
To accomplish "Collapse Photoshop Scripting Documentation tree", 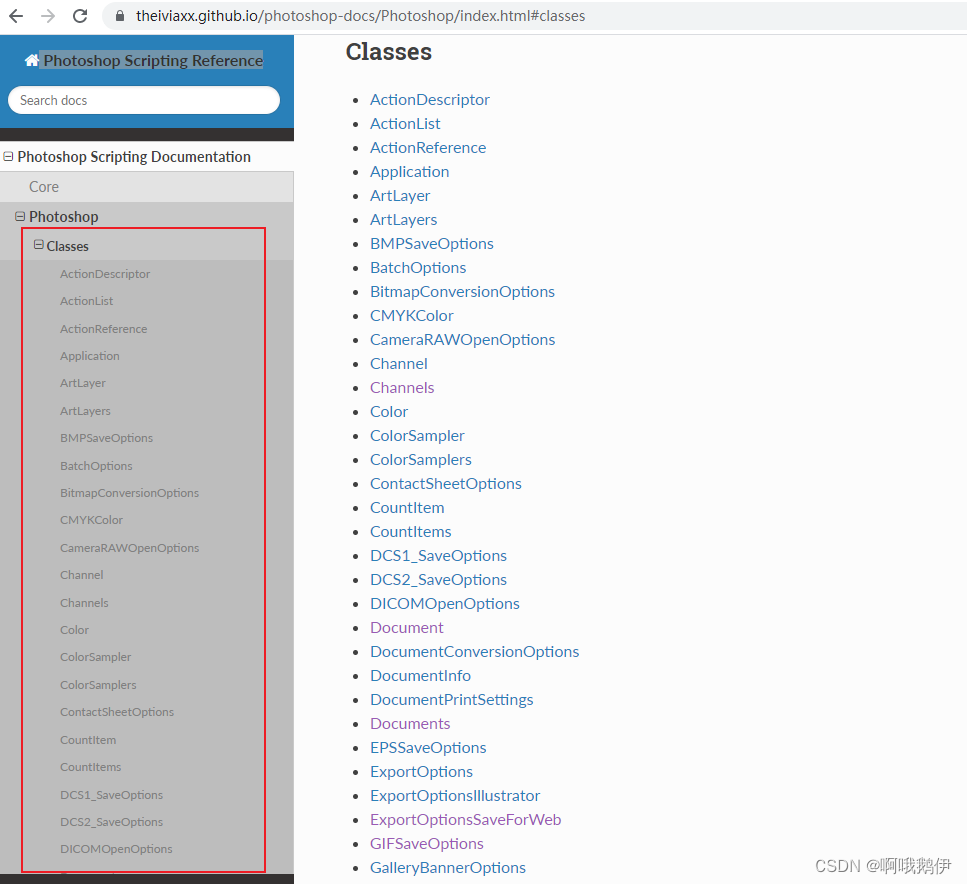I will tap(9, 157).
